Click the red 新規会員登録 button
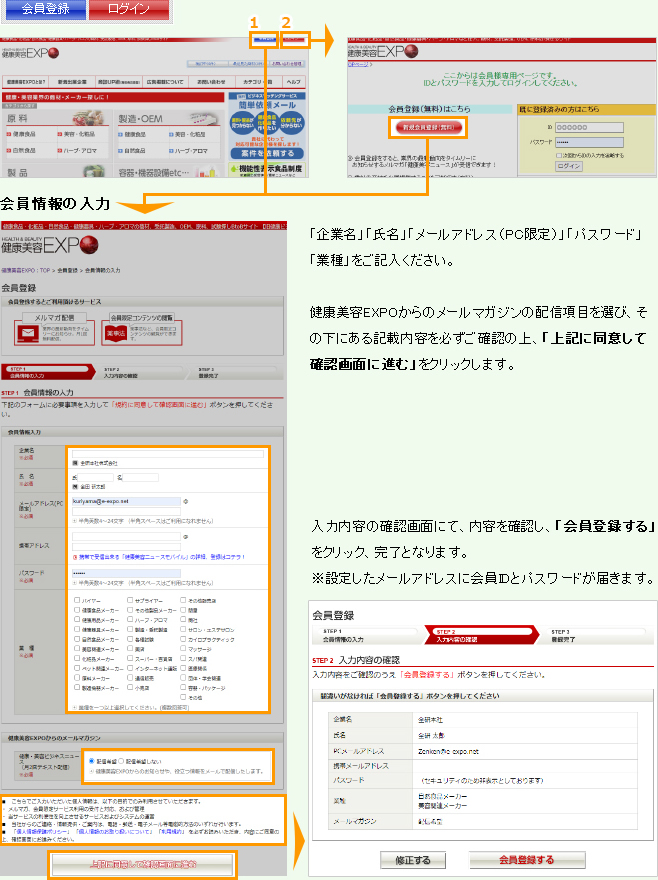This screenshot has height=880, width=658. click(428, 128)
